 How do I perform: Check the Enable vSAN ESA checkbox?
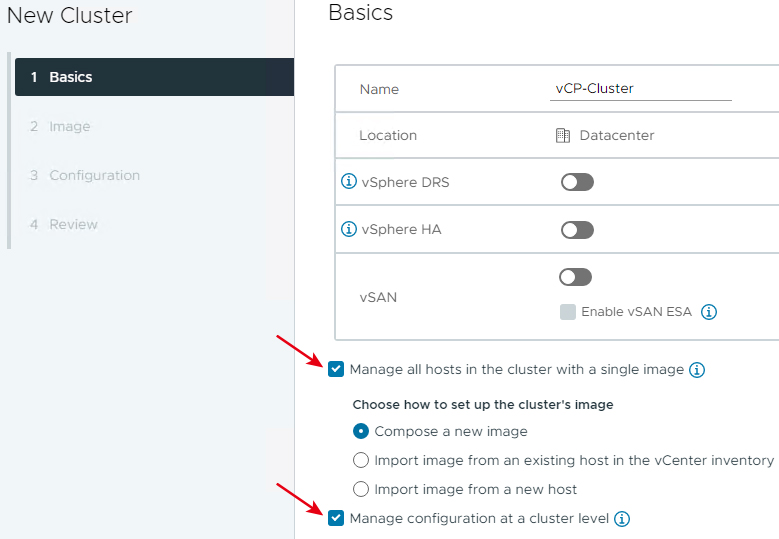[567, 312]
